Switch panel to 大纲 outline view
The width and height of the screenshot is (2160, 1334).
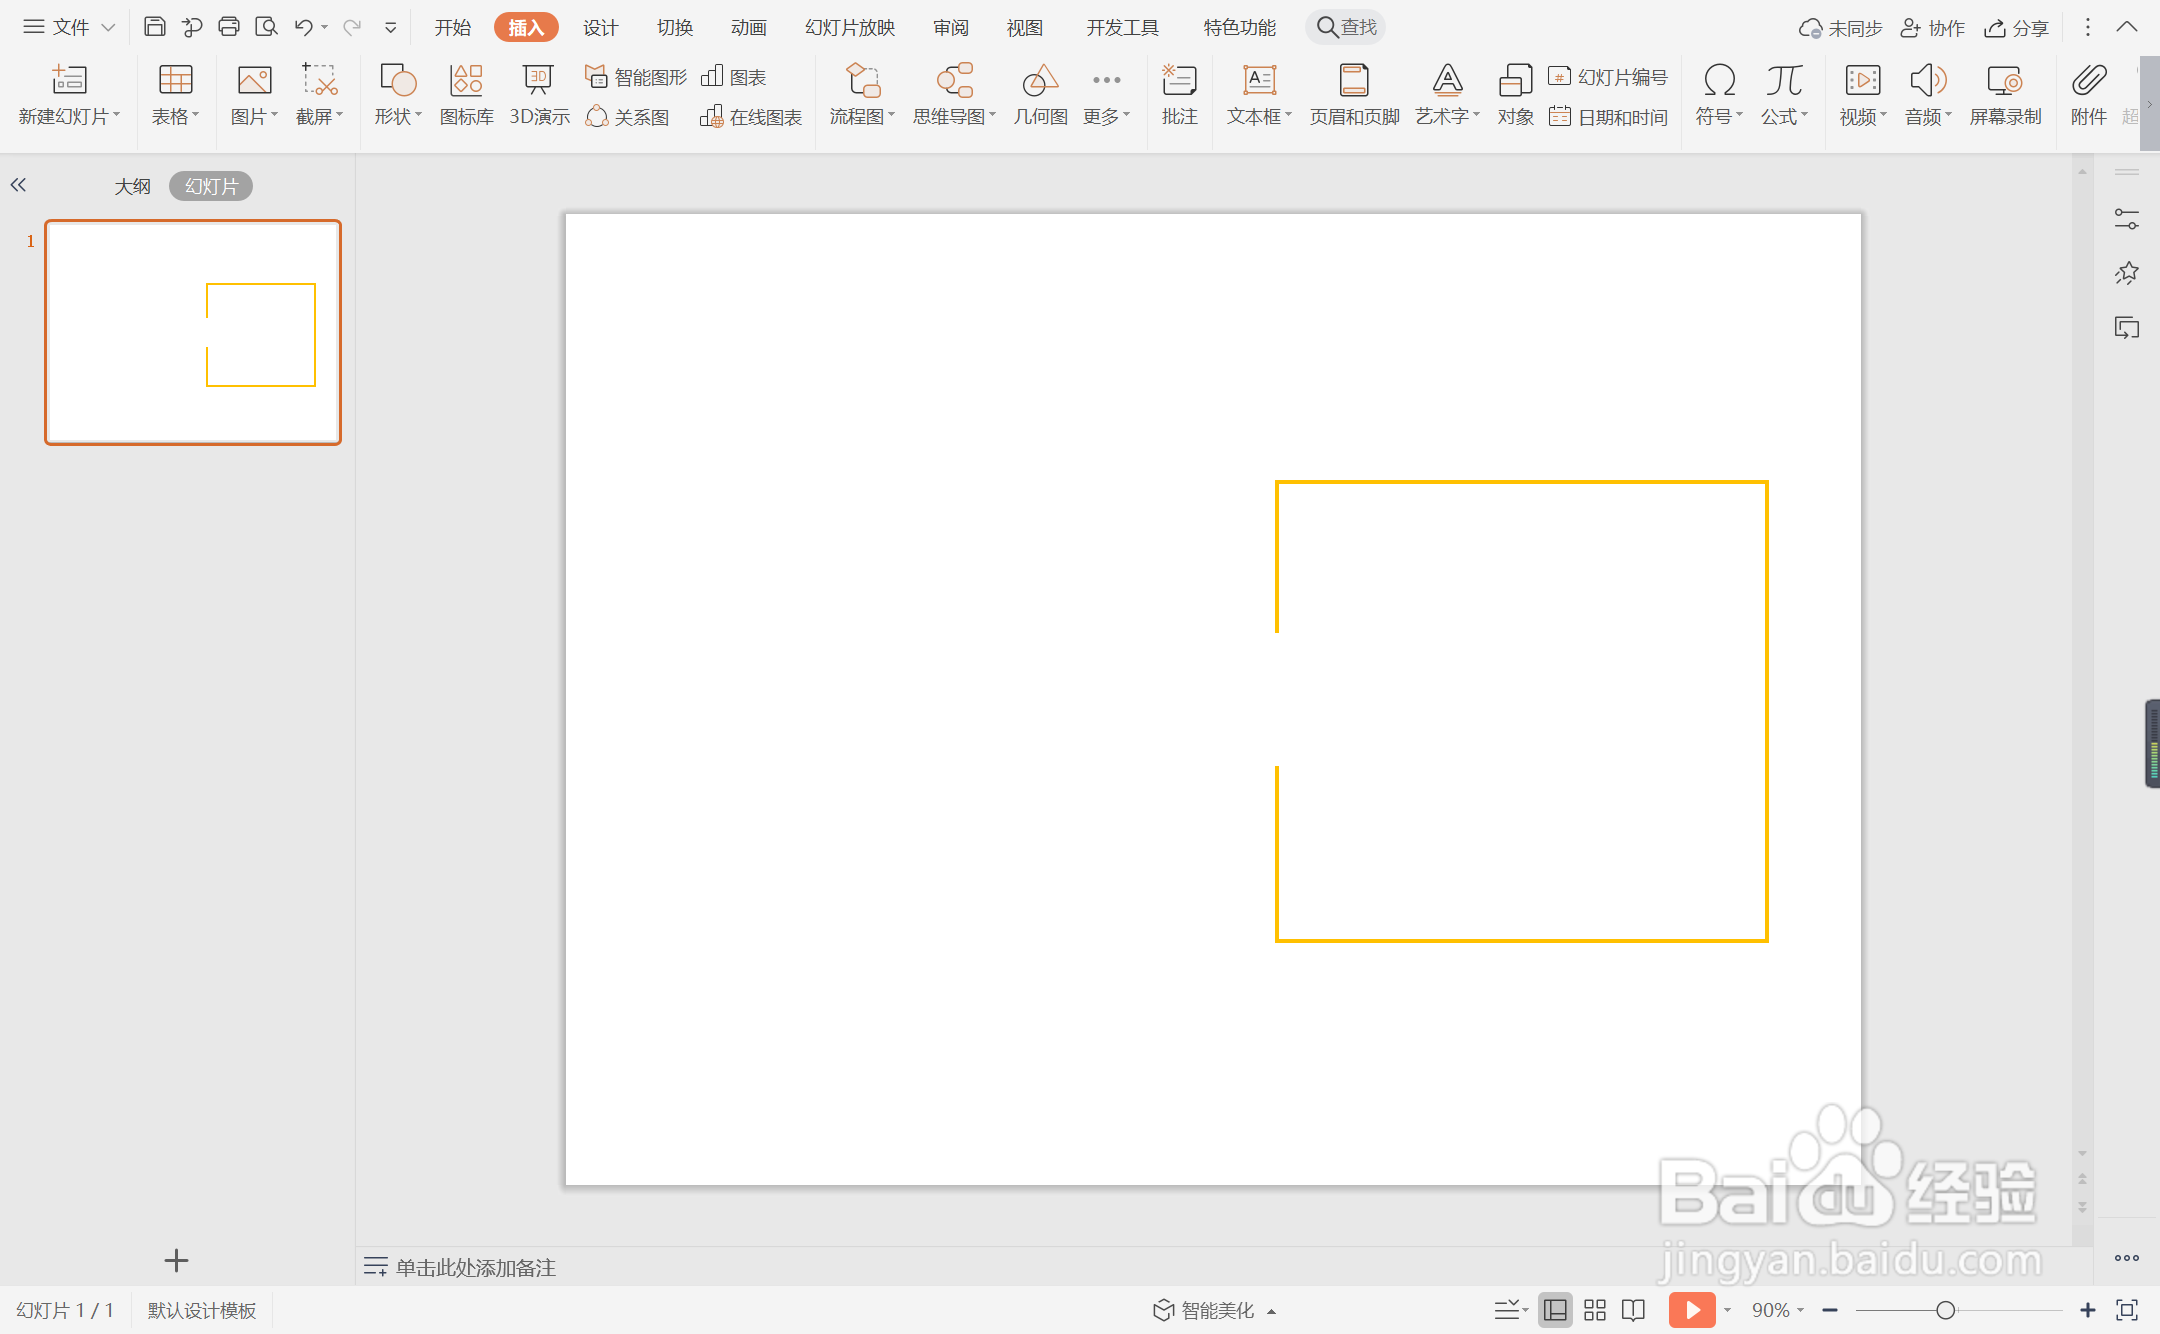(x=132, y=186)
